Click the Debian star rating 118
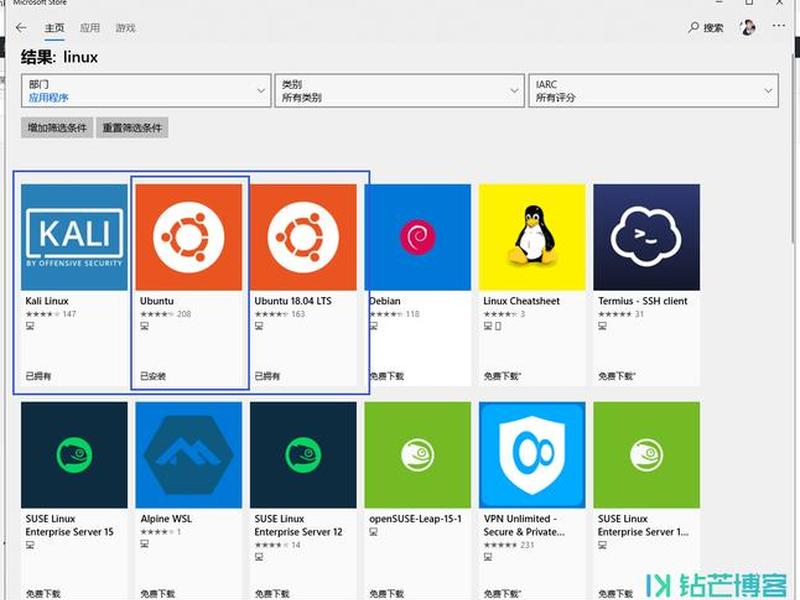Viewport: 800px width, 600px height. 394,314
